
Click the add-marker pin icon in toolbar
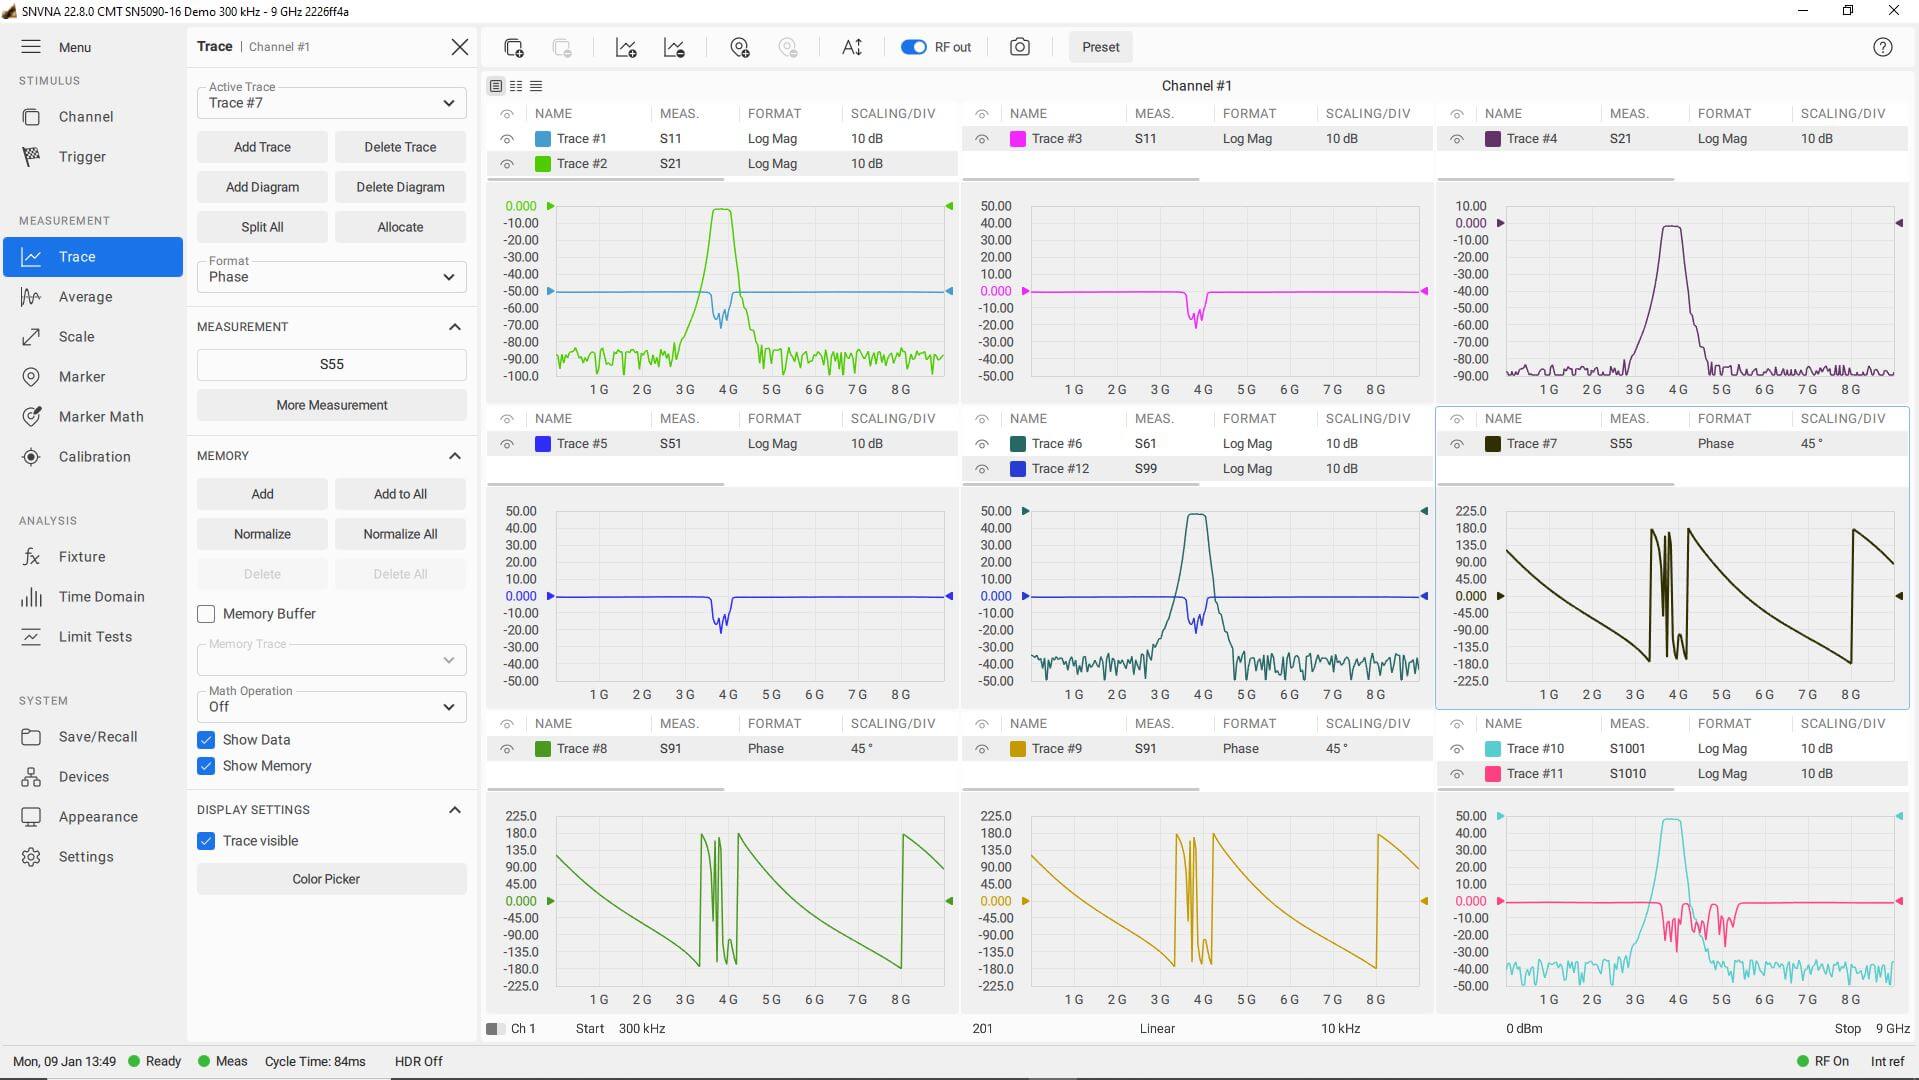740,46
